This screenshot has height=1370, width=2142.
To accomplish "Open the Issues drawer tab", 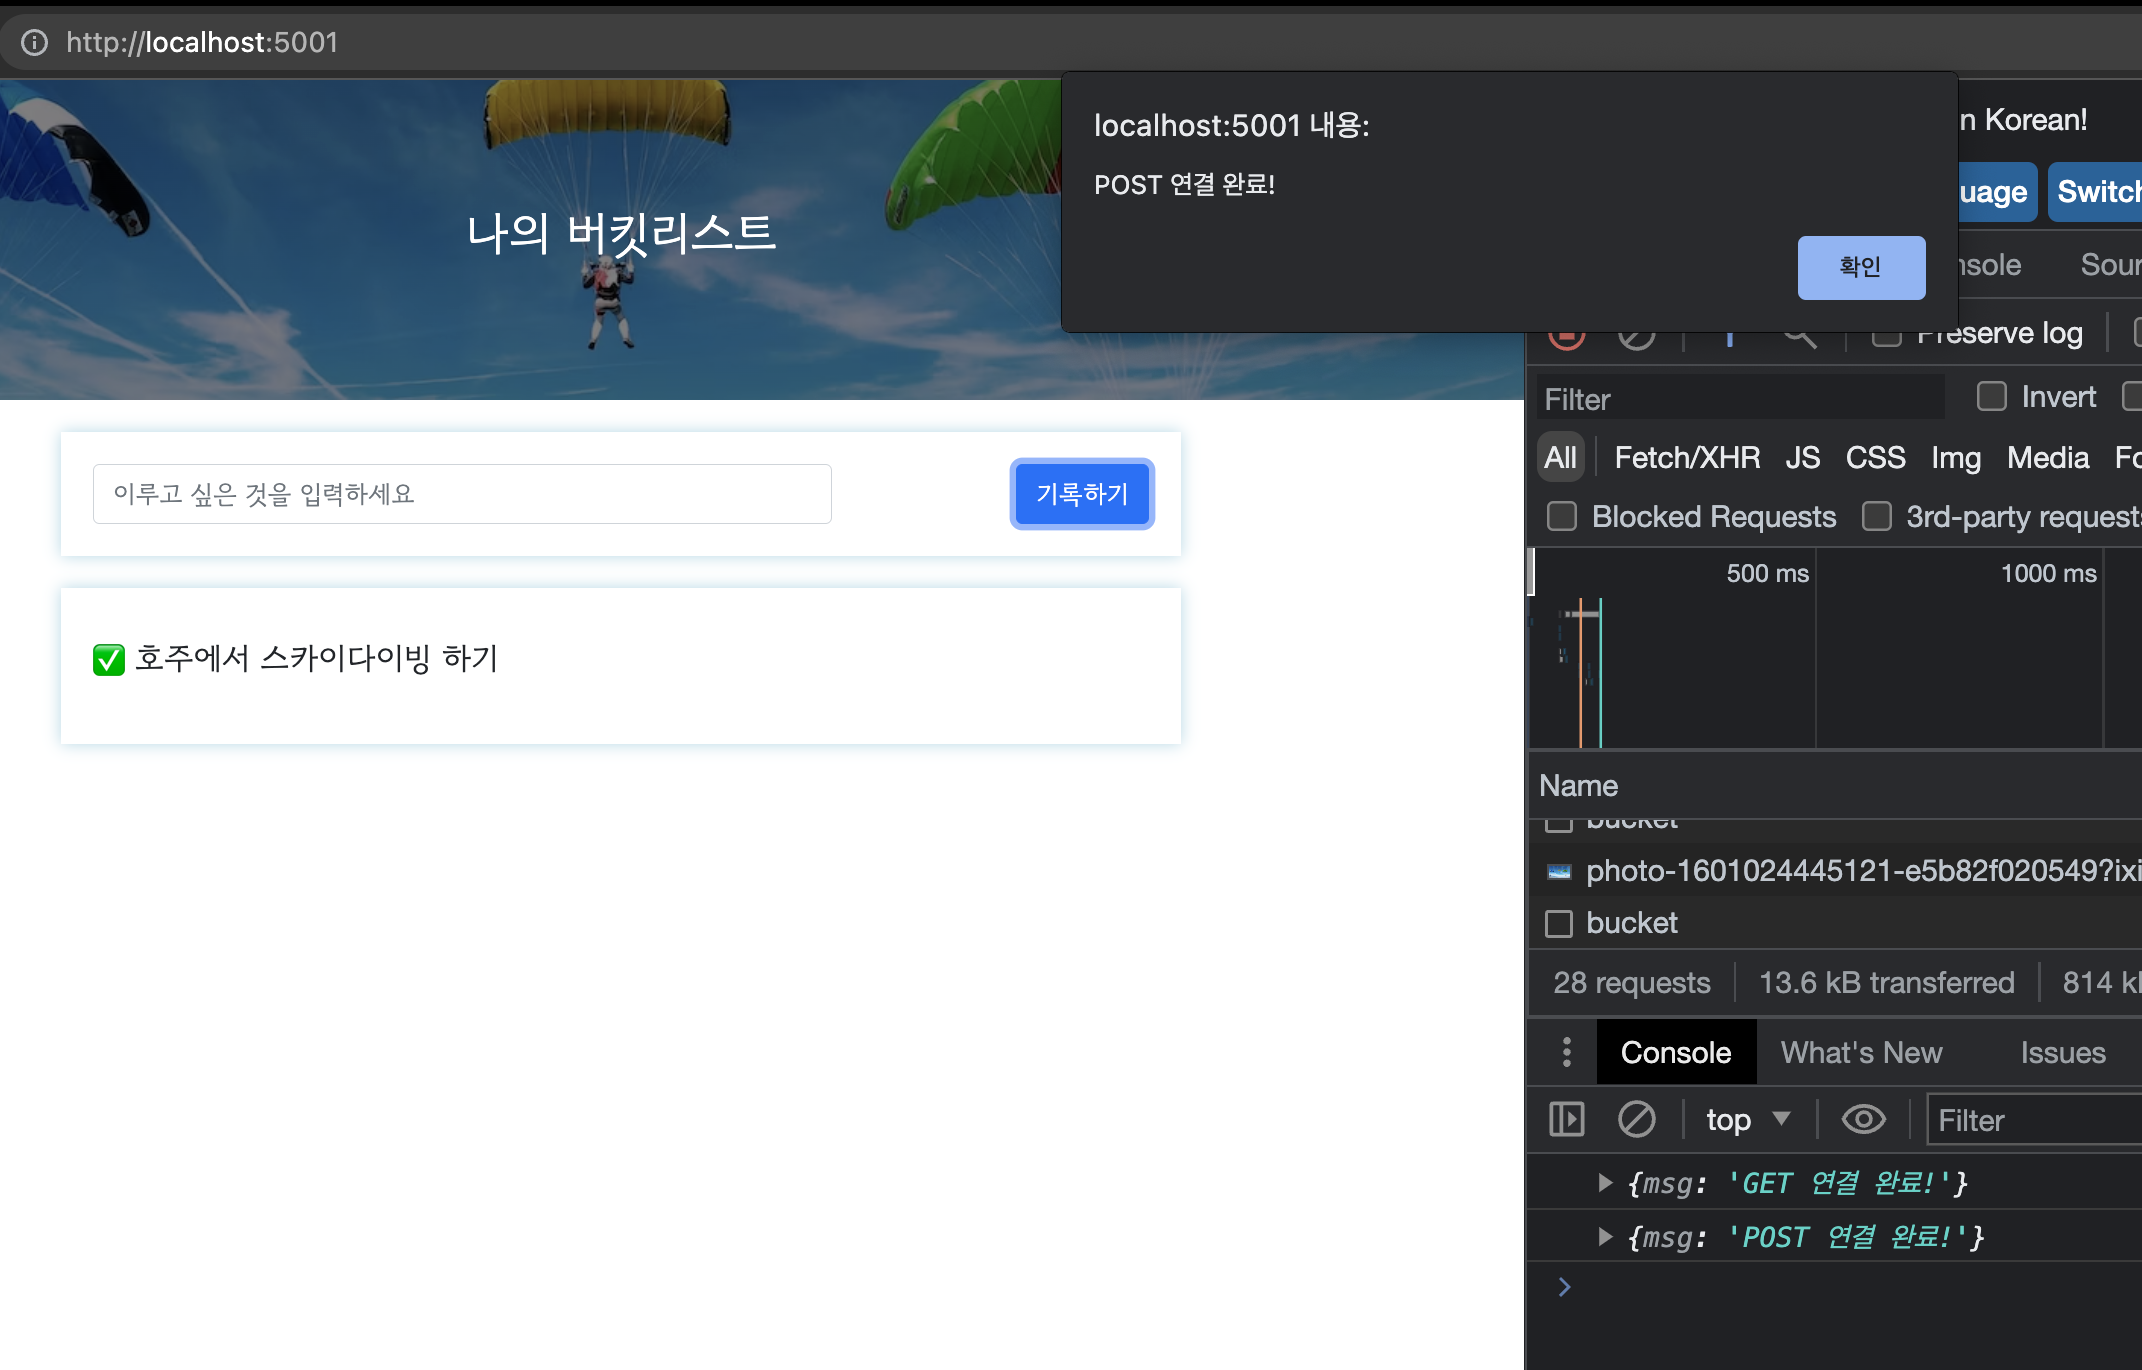I will 2062,1052.
